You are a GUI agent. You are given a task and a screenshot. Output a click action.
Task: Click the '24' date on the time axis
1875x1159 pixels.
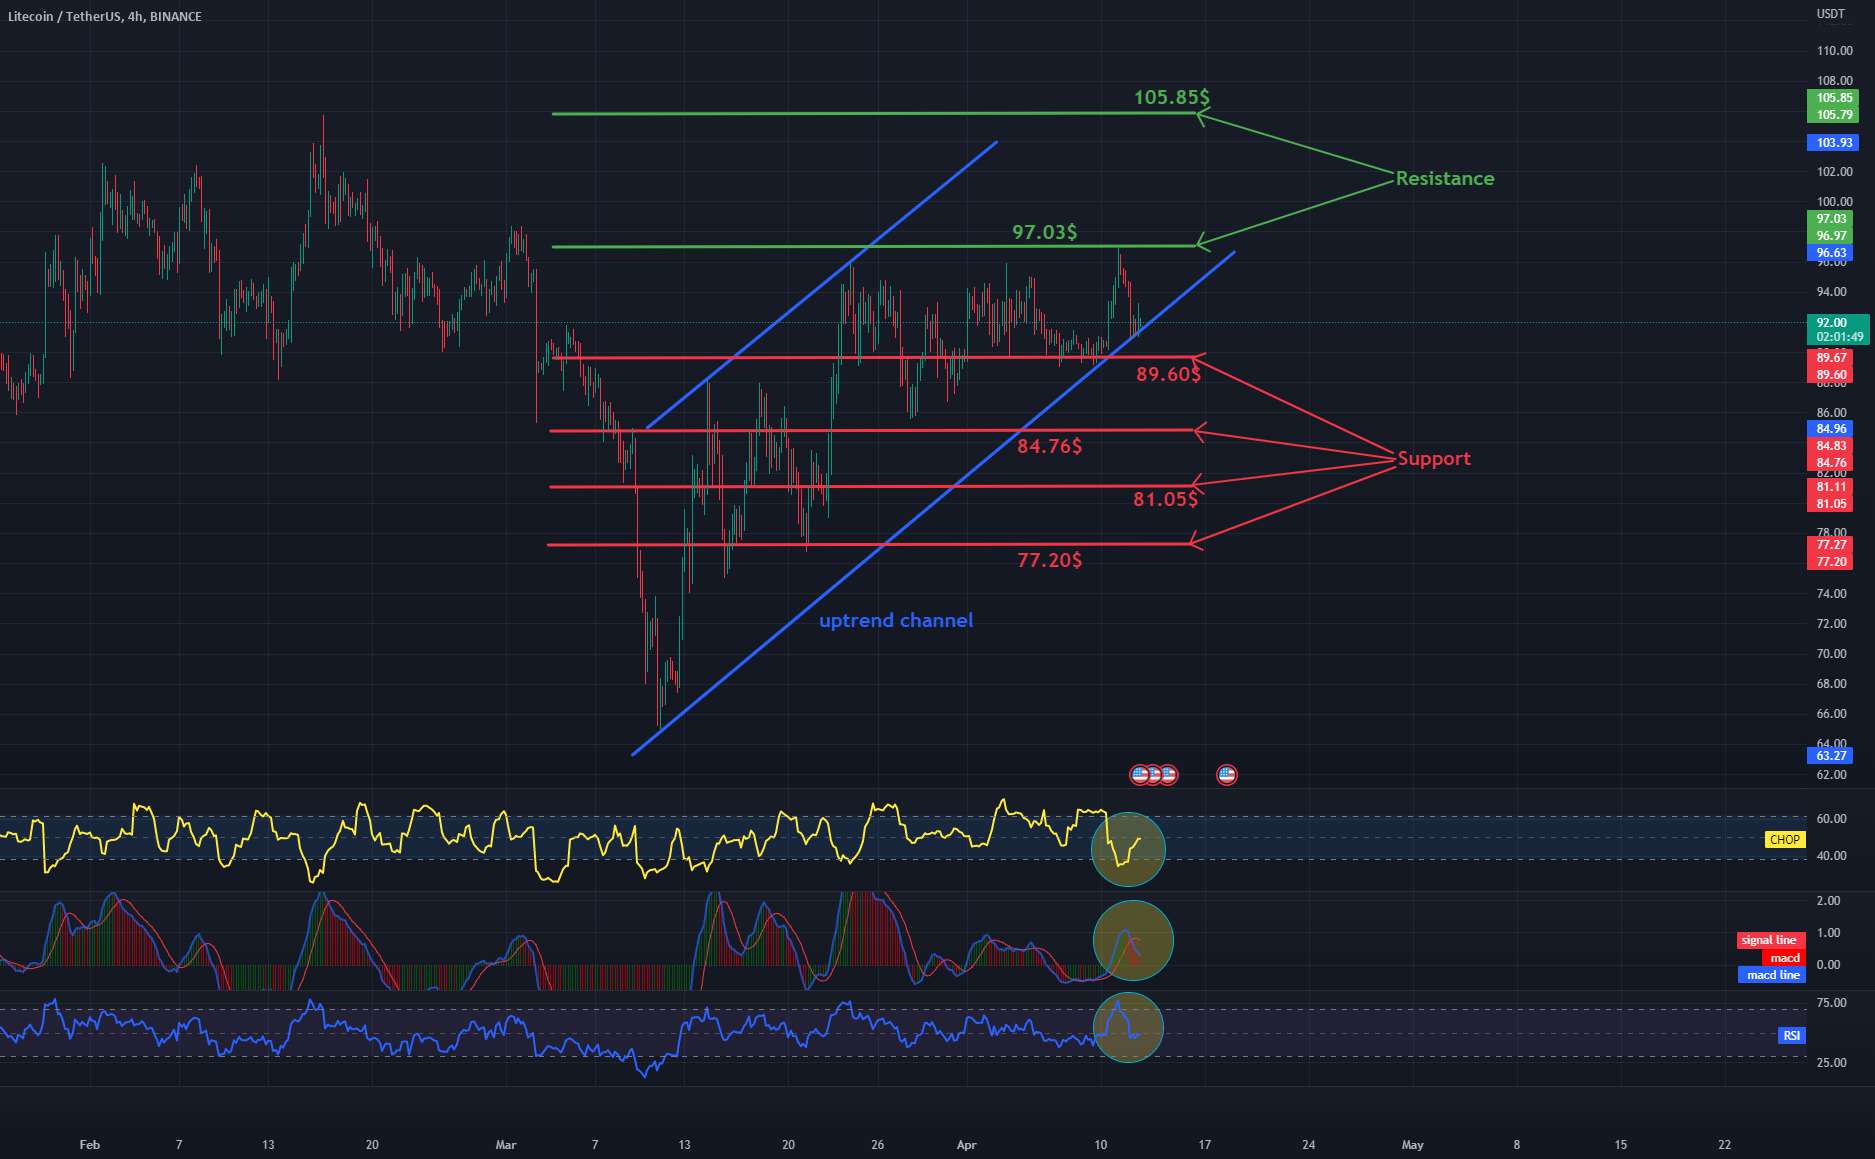point(1308,1145)
